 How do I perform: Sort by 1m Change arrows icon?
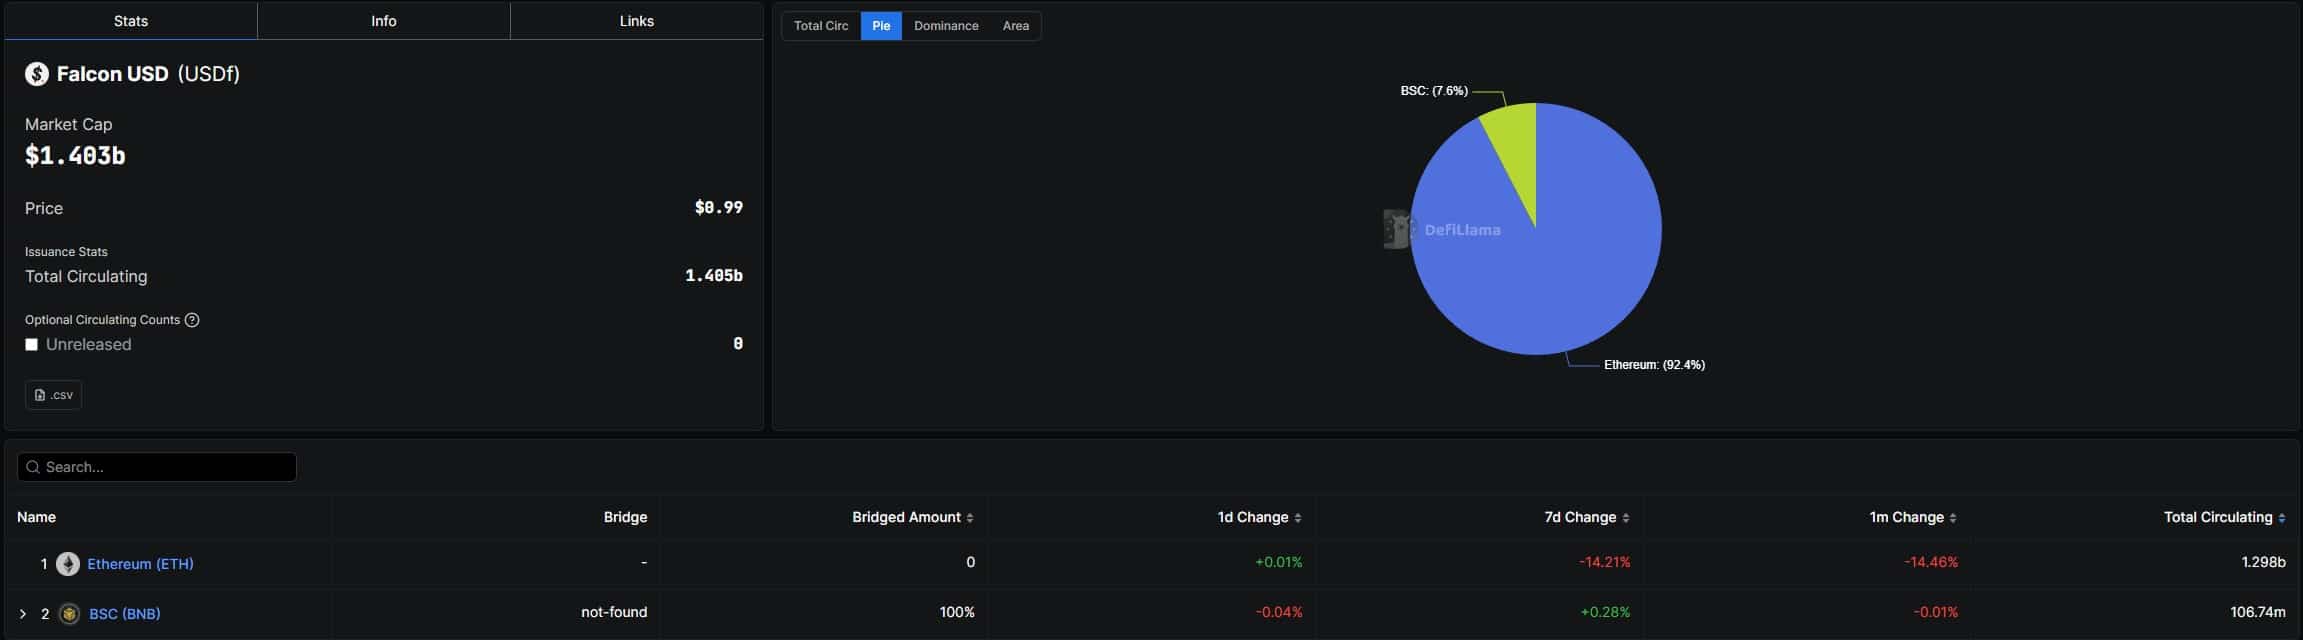pyautogui.click(x=1953, y=518)
